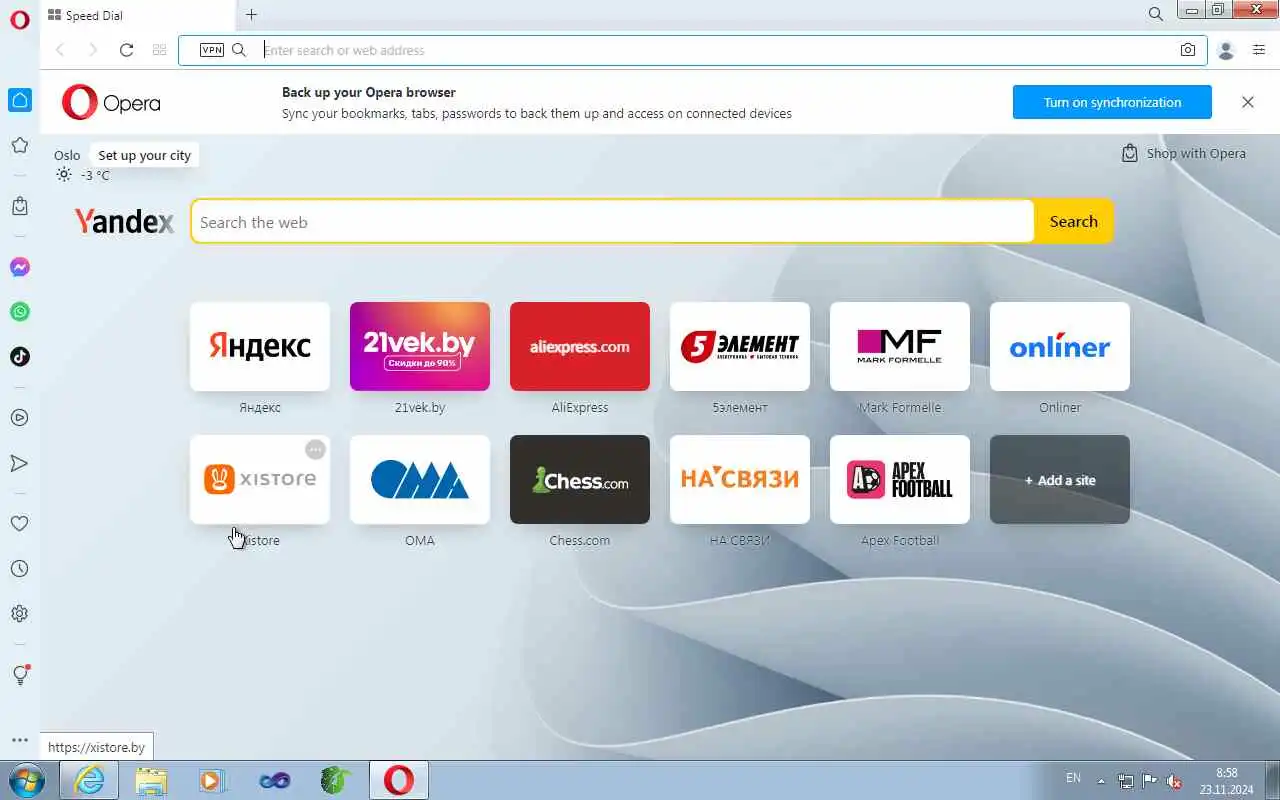
Task: Open the lightbulb tips icon
Action: [20, 675]
